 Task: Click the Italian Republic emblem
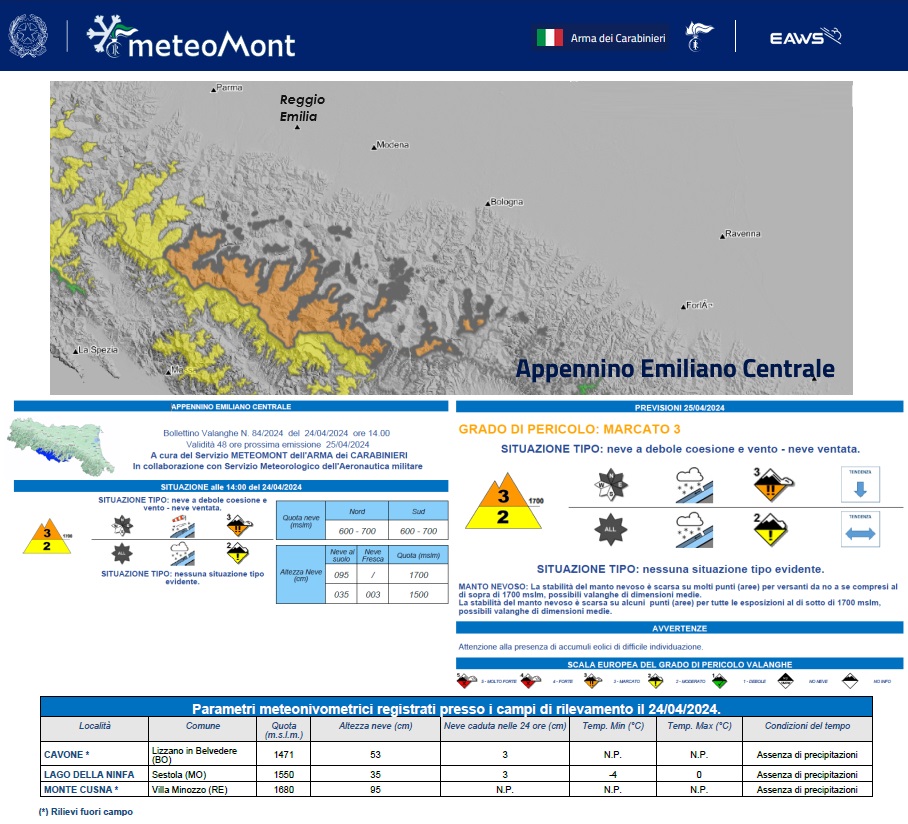point(29,37)
